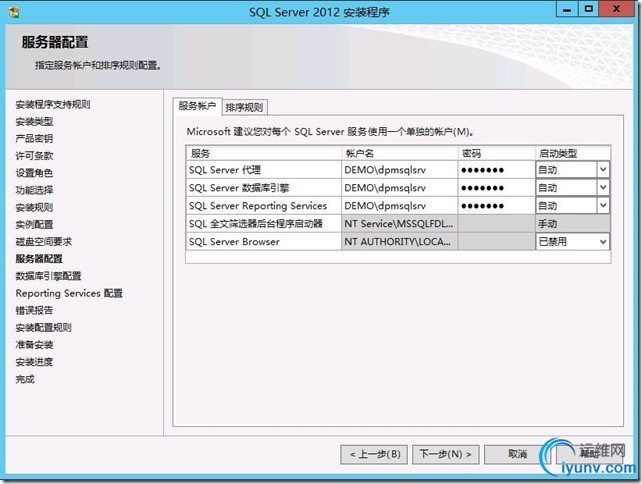This screenshot has width=642, height=484.
Task: Select 数据库引擎配置 step in sidebar
Action: point(48,276)
